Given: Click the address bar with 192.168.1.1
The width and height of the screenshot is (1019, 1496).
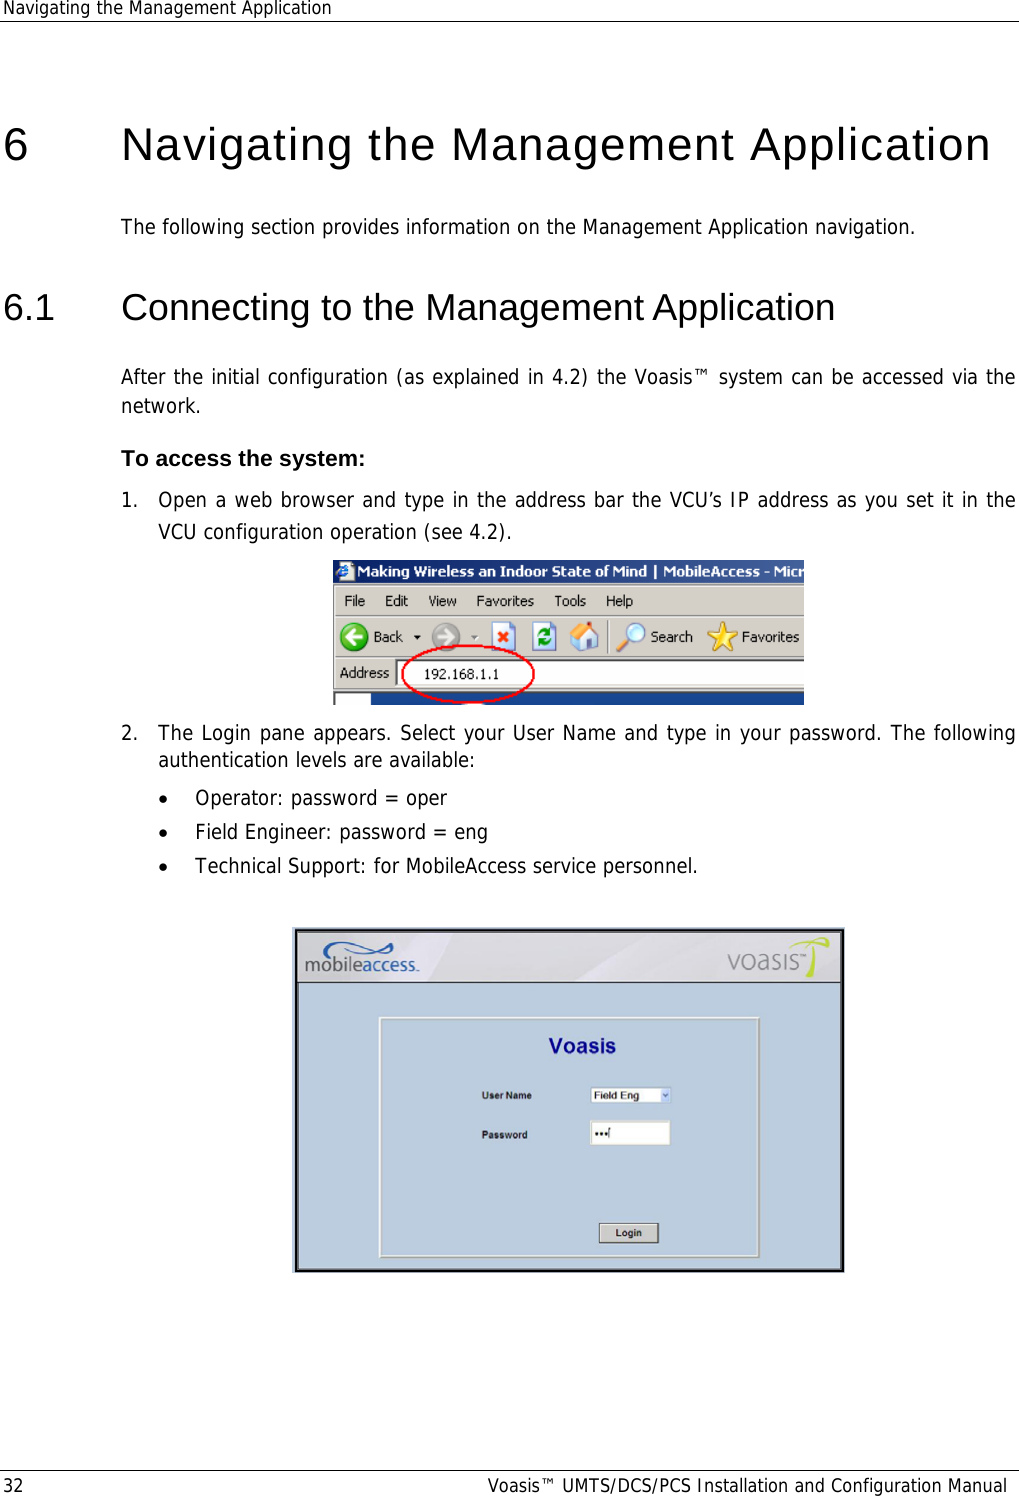Looking at the screenshot, I should tap(600, 673).
